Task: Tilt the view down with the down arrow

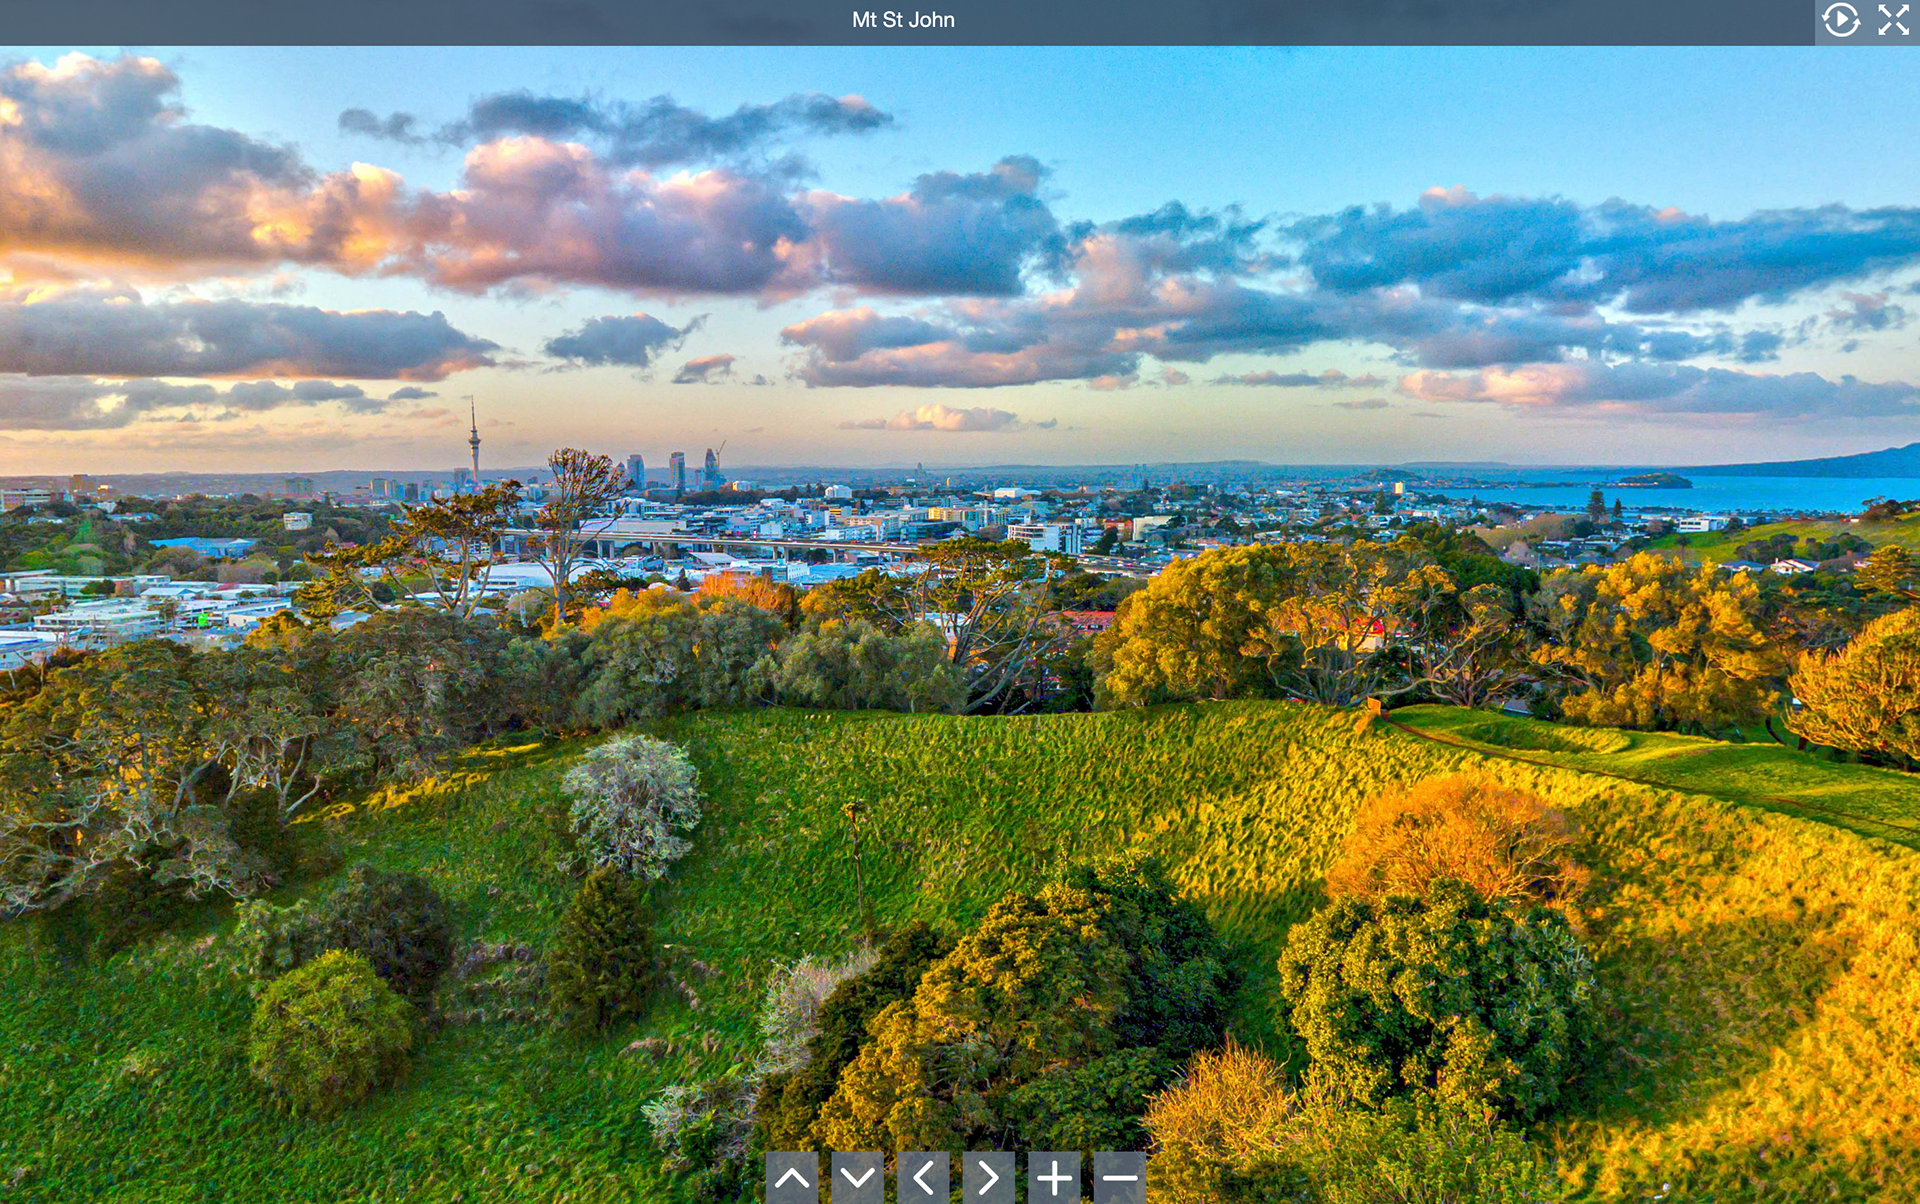Action: 857,1177
